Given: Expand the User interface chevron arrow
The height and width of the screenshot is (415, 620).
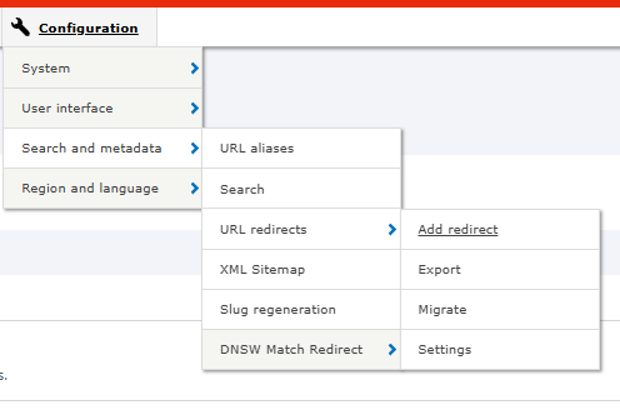Looking at the screenshot, I should click(x=194, y=108).
